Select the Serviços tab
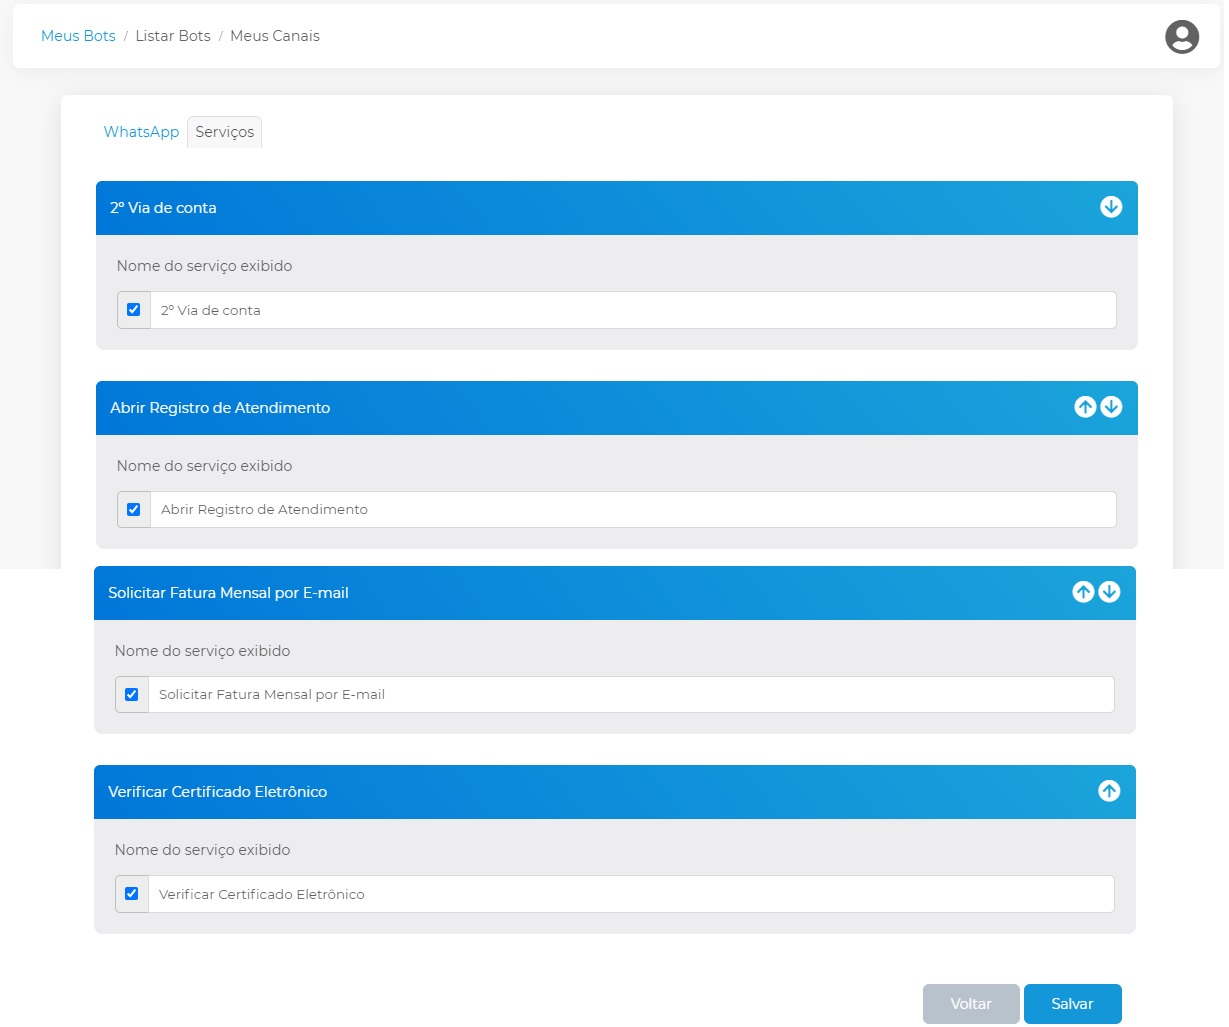The width and height of the screenshot is (1229, 1027). 224,132
